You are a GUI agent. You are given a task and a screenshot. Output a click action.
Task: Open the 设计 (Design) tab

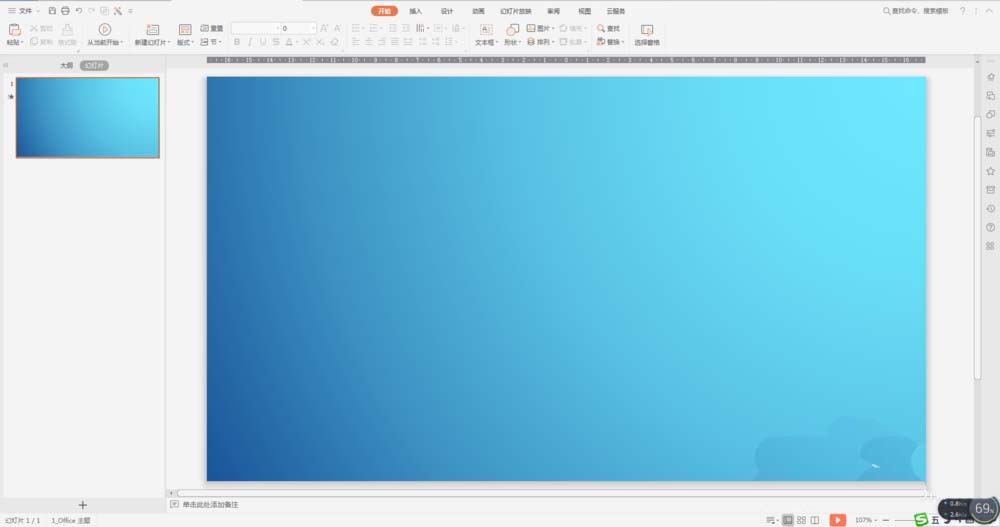(x=447, y=11)
